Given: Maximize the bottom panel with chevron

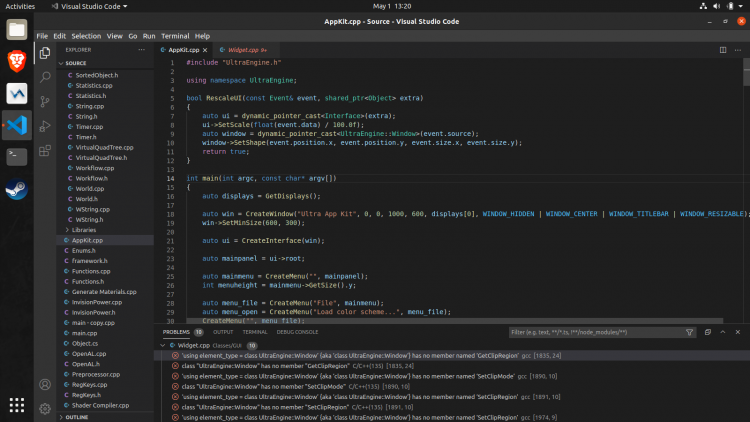Looking at the screenshot, I should pos(723,332).
